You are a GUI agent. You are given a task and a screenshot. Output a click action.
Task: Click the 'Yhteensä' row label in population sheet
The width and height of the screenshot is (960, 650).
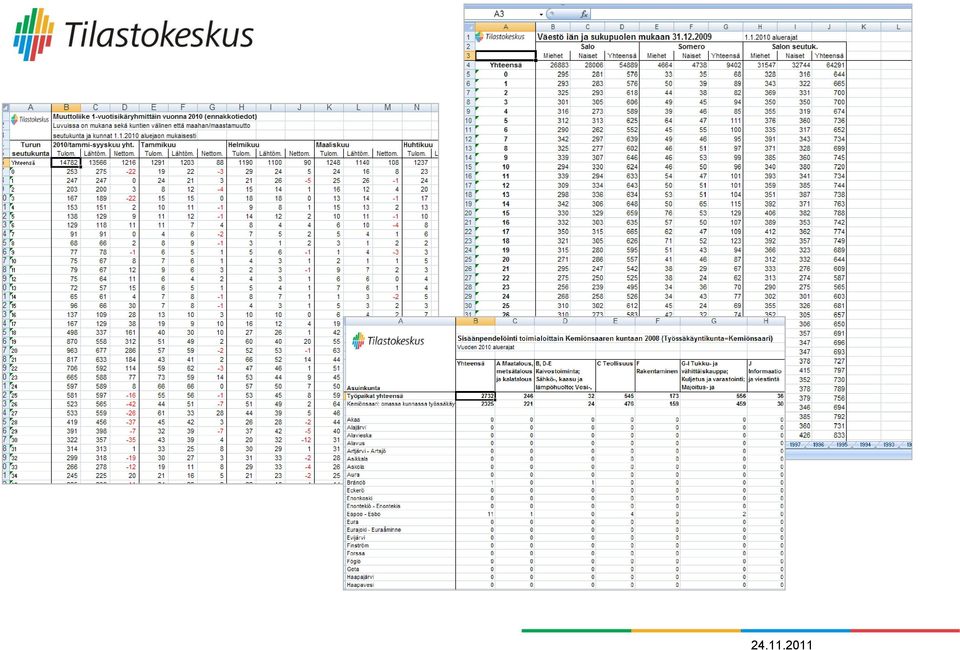pos(506,65)
